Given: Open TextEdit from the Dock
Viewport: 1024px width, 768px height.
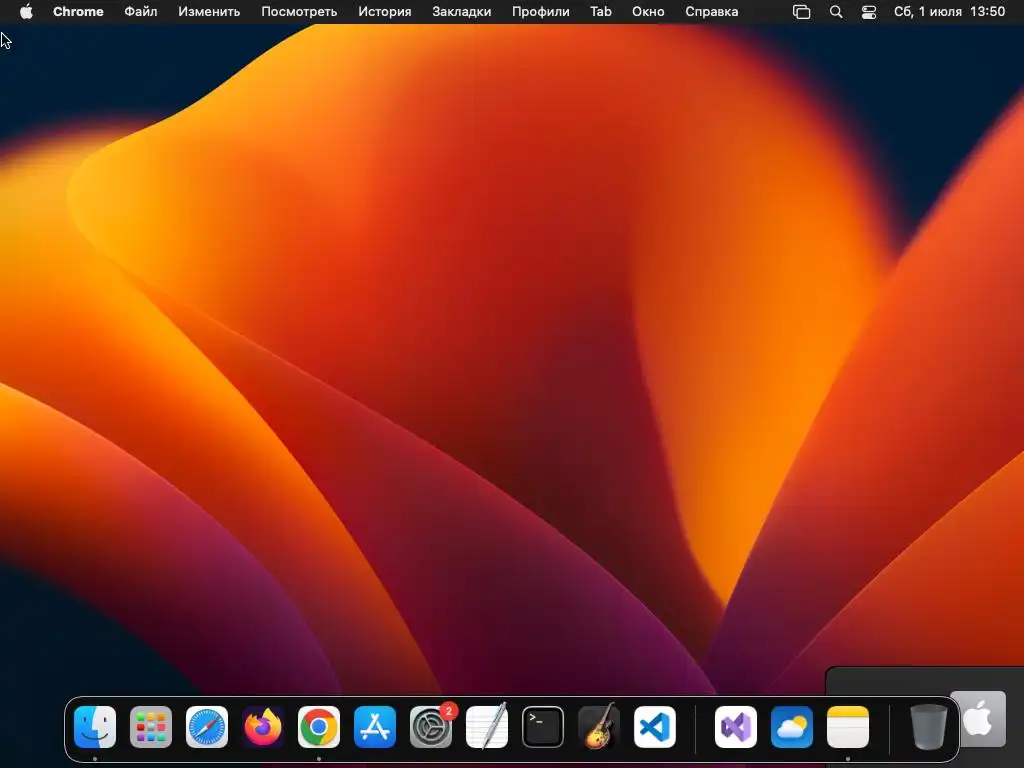Looking at the screenshot, I should (487, 726).
